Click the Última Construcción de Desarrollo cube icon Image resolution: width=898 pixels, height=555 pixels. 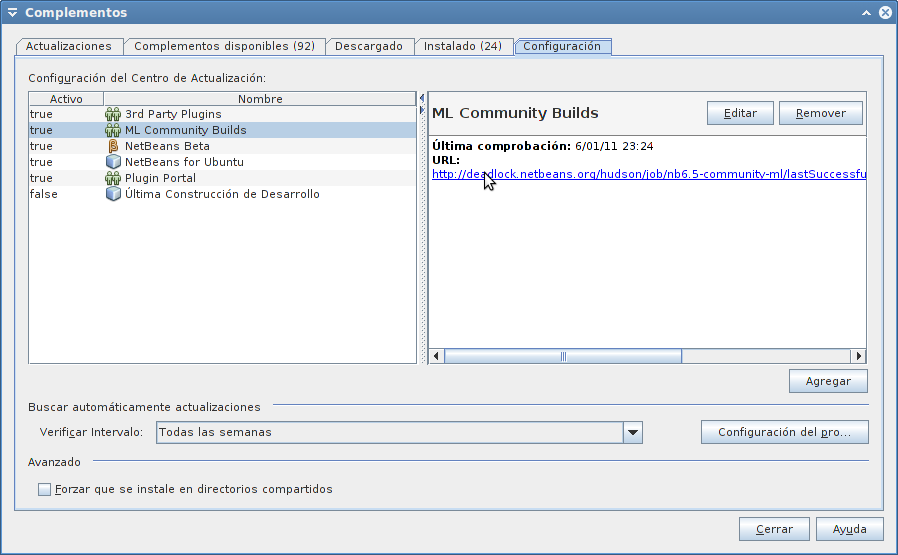(x=113, y=194)
